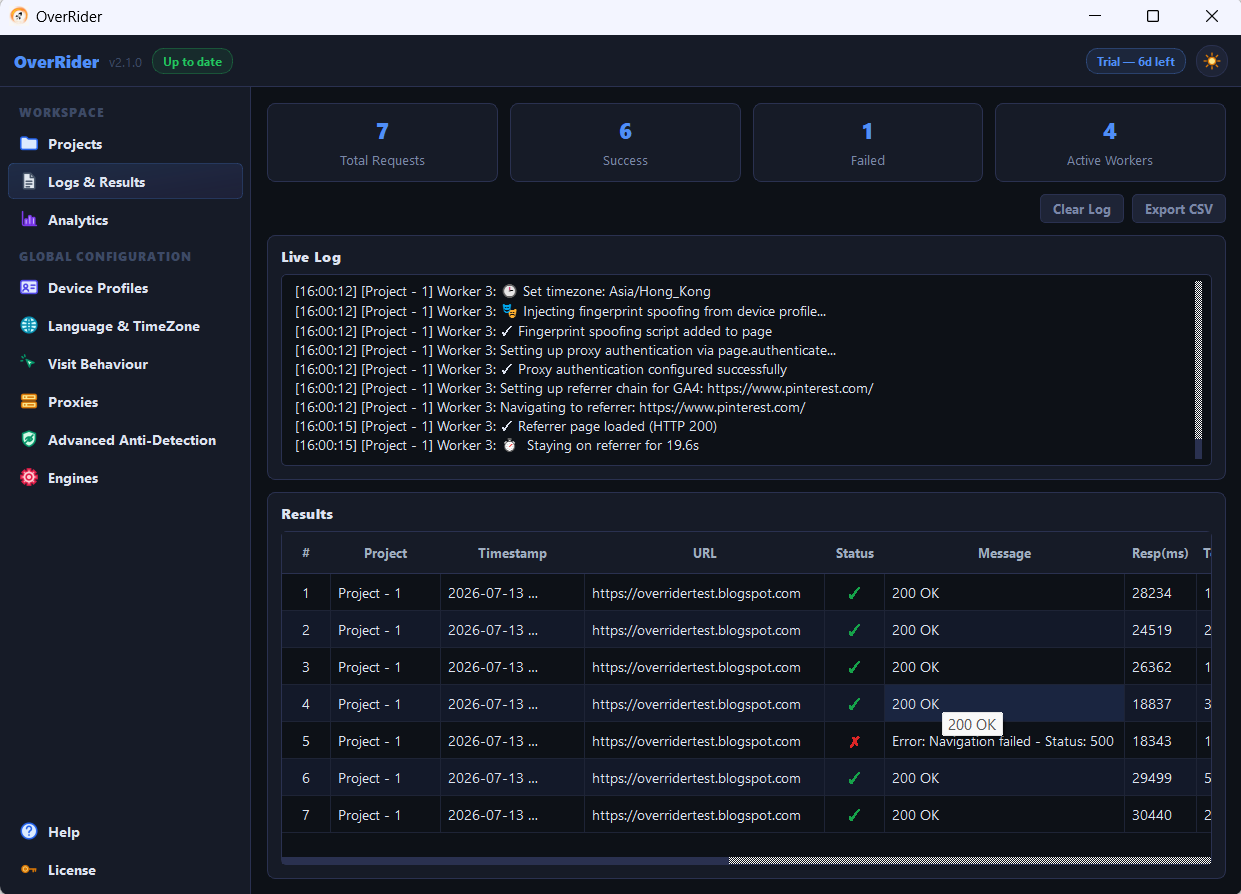Click the # column header
The height and width of the screenshot is (894, 1241).
(x=306, y=553)
